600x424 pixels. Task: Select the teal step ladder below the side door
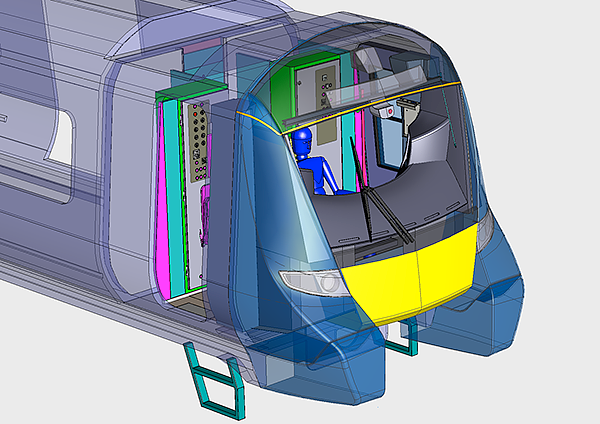(x=214, y=379)
